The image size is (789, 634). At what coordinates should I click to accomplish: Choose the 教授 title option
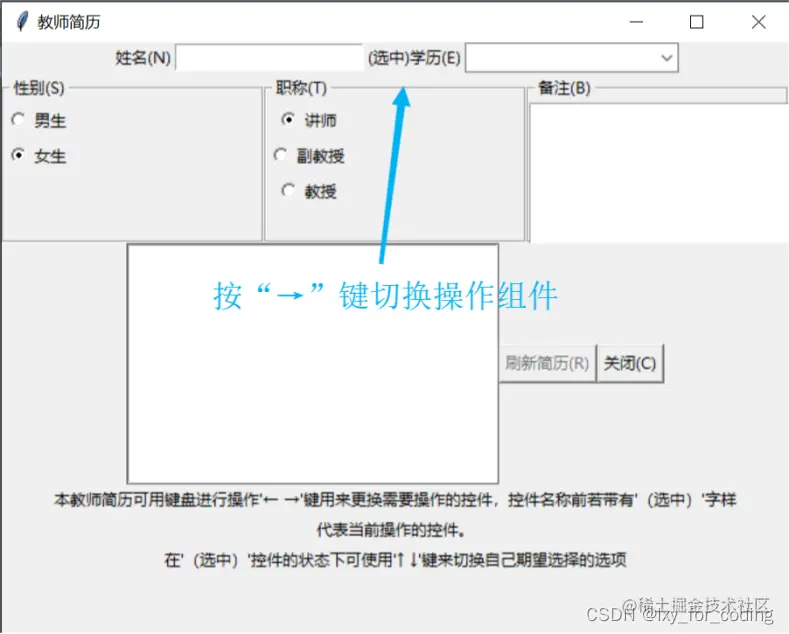click(x=288, y=191)
